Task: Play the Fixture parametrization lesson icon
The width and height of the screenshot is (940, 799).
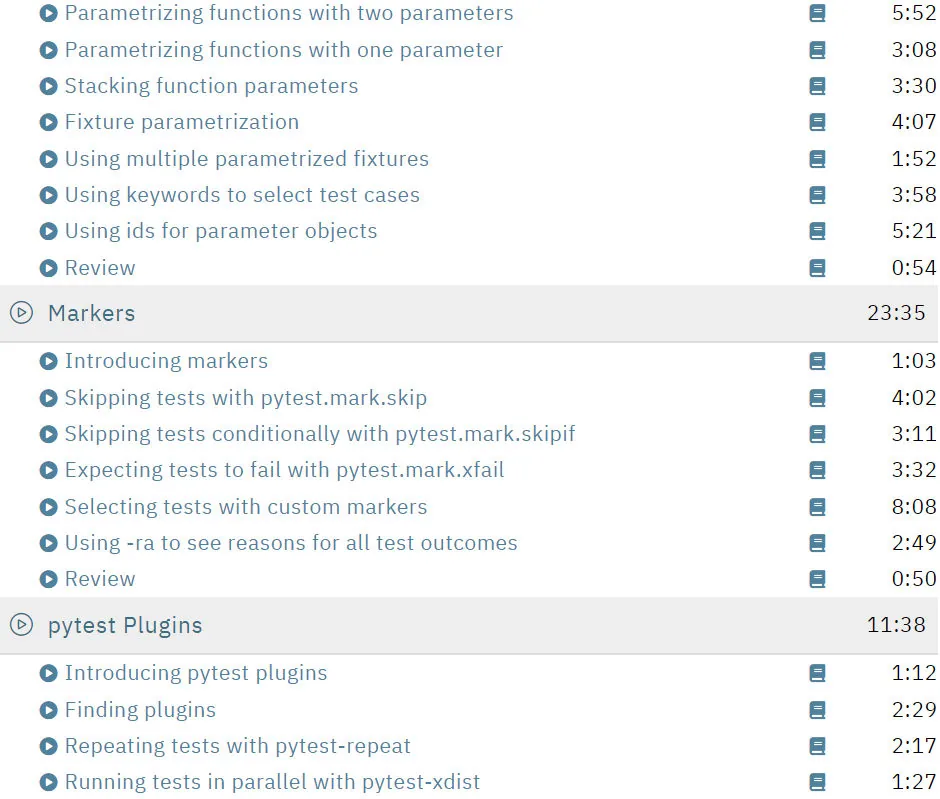Action: pos(49,122)
